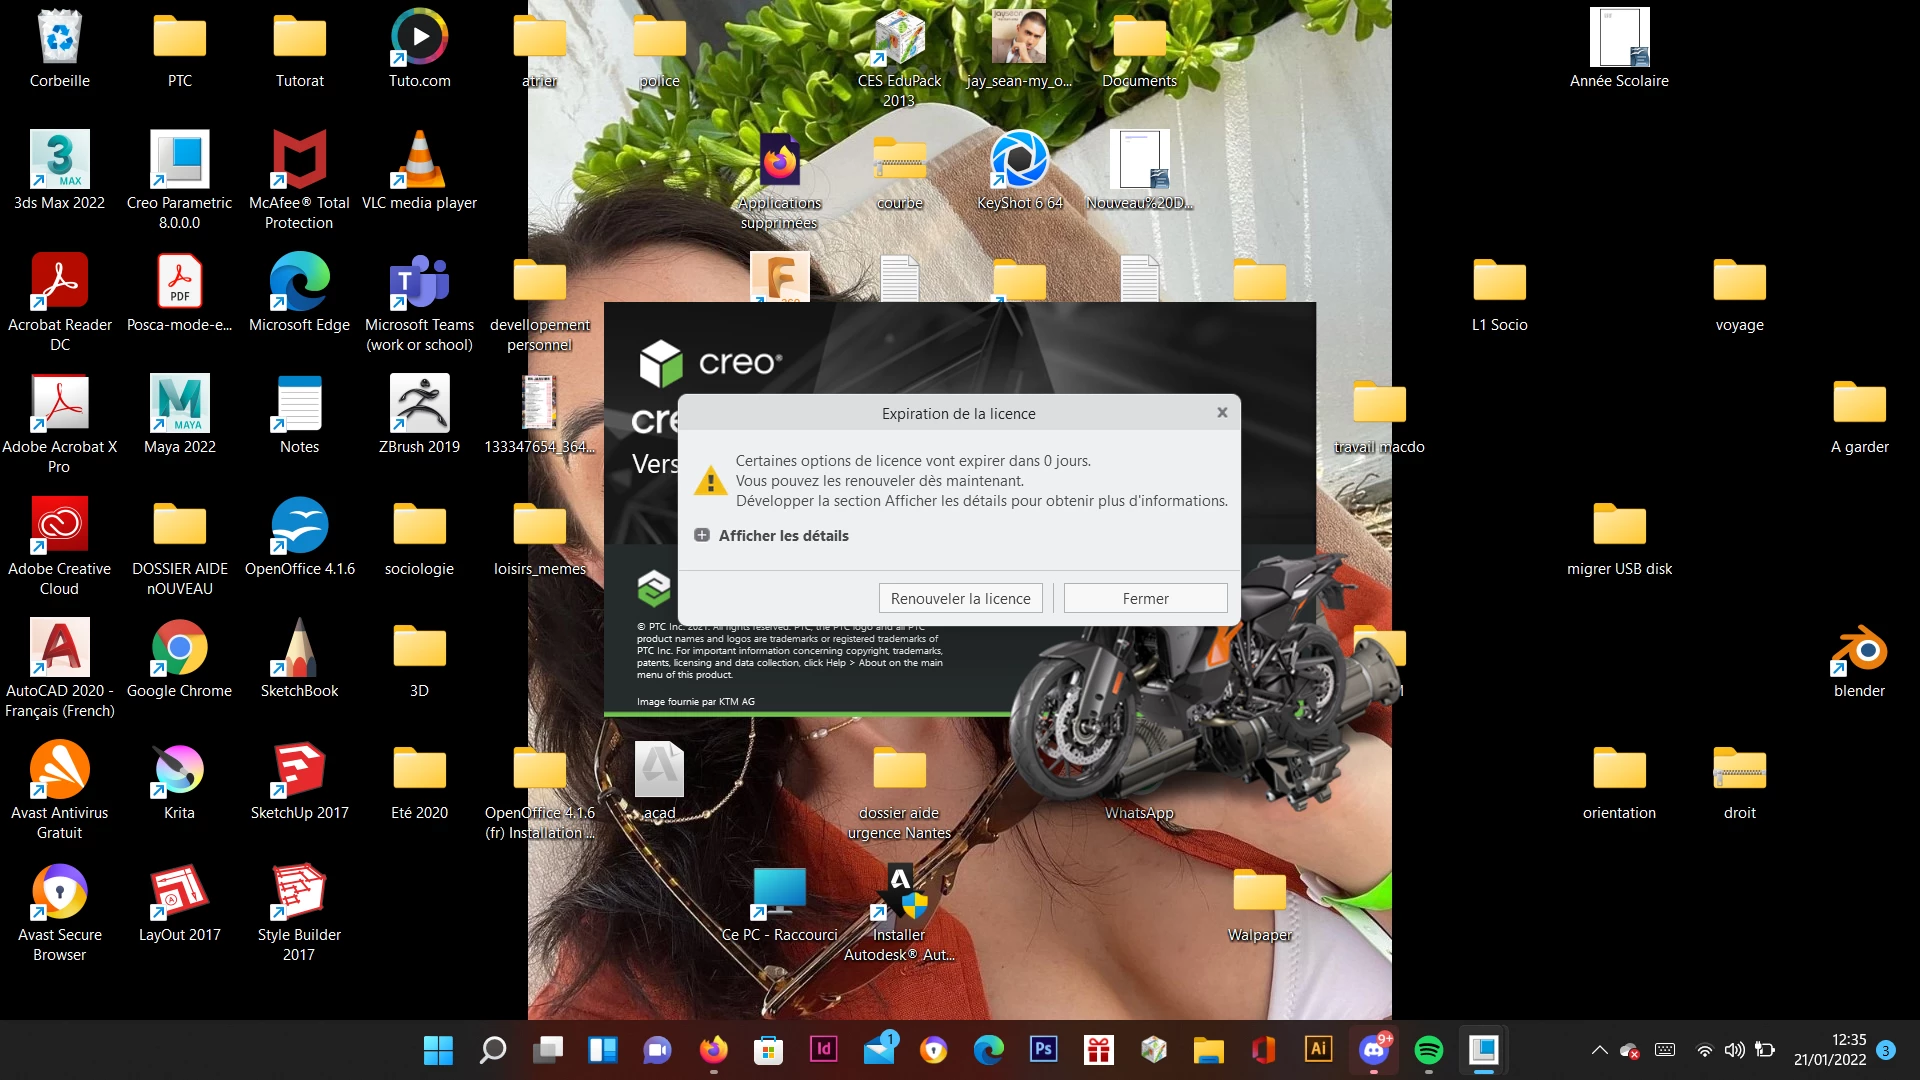Open Spotify from the taskbar

click(x=1428, y=1049)
